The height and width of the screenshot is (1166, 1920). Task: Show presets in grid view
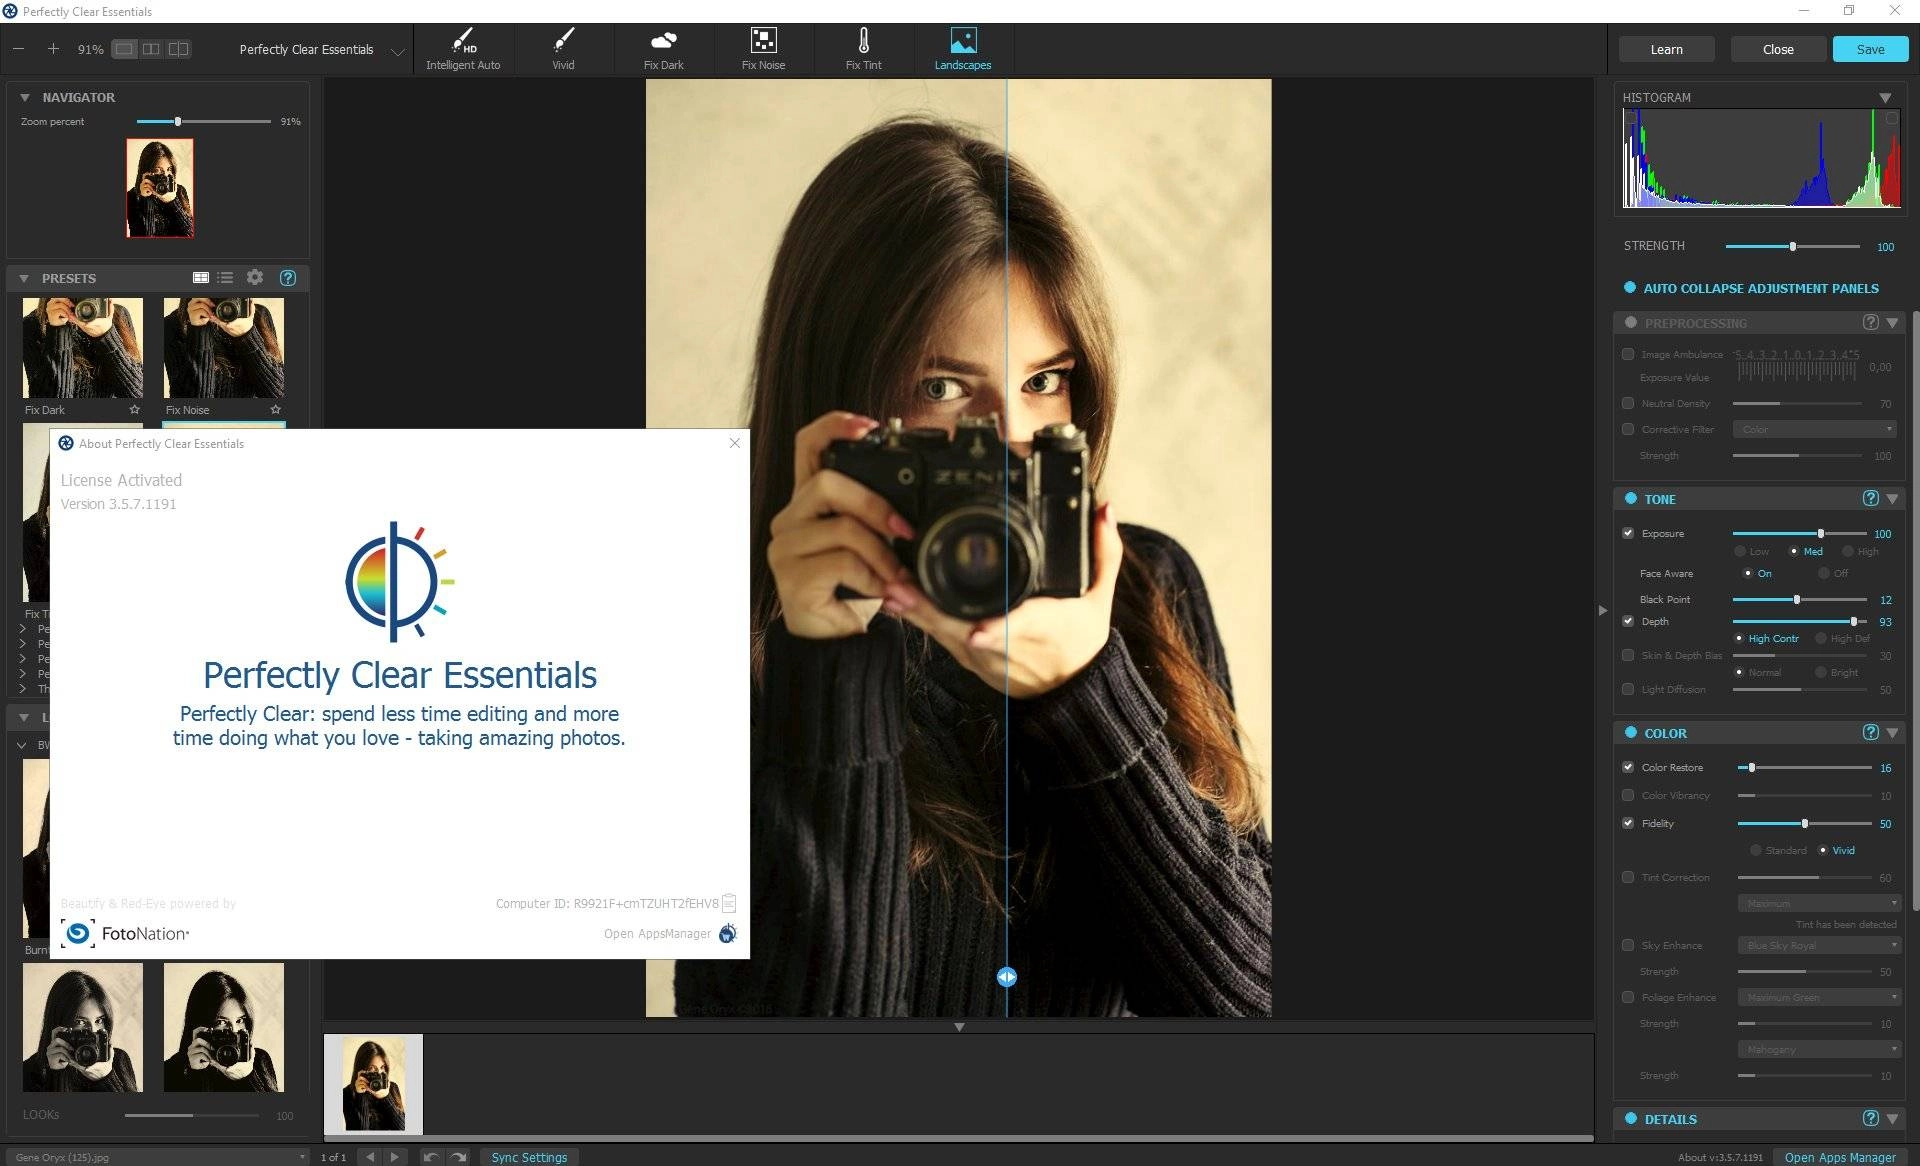(201, 278)
